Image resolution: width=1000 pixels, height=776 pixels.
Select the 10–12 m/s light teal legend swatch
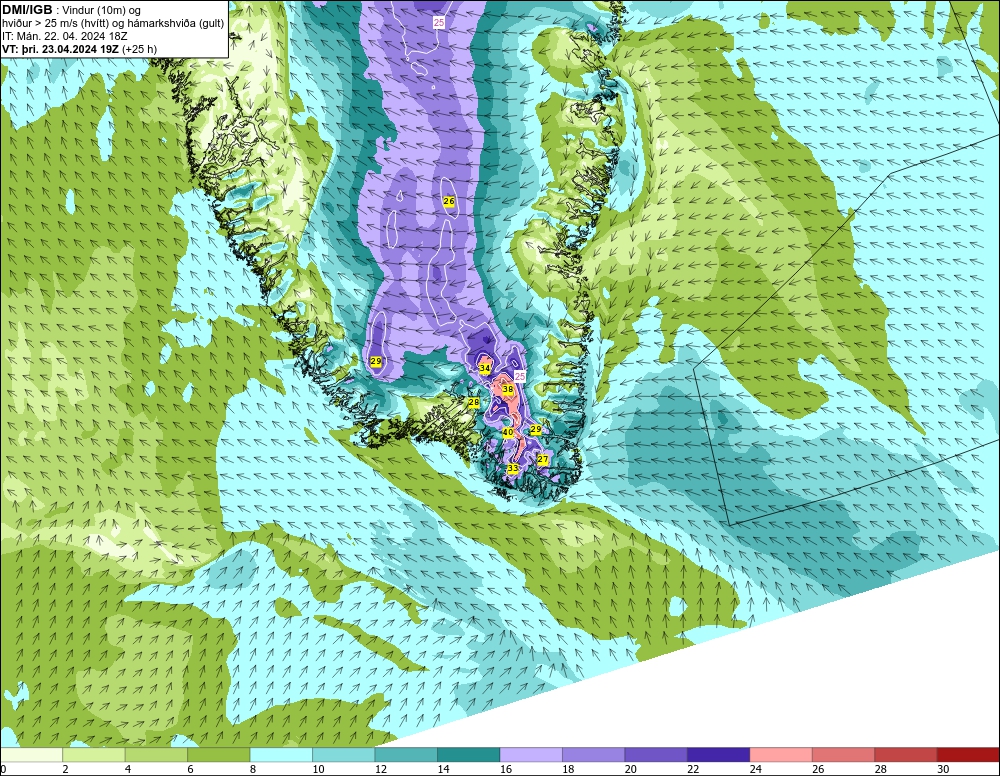(344, 755)
